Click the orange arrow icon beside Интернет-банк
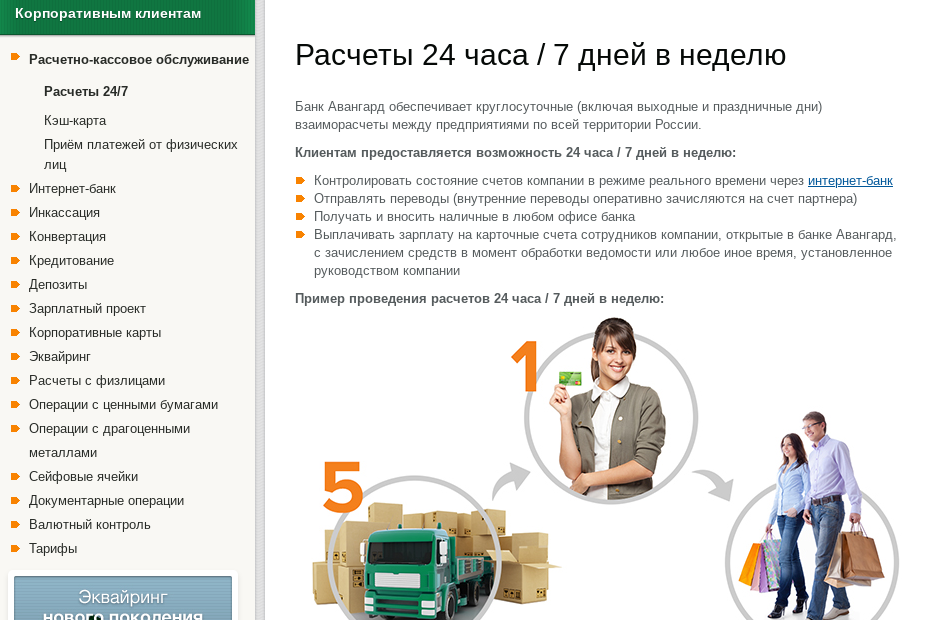This screenshot has height=620, width=928. click(x=17, y=188)
